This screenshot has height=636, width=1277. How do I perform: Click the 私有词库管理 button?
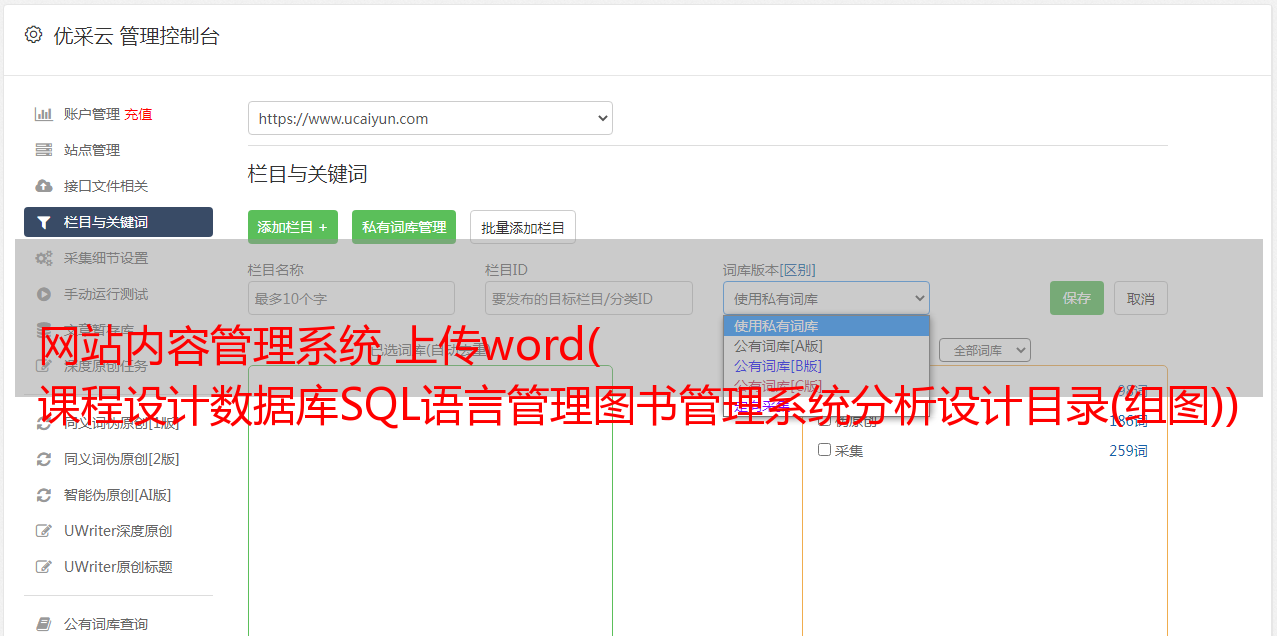pos(404,227)
